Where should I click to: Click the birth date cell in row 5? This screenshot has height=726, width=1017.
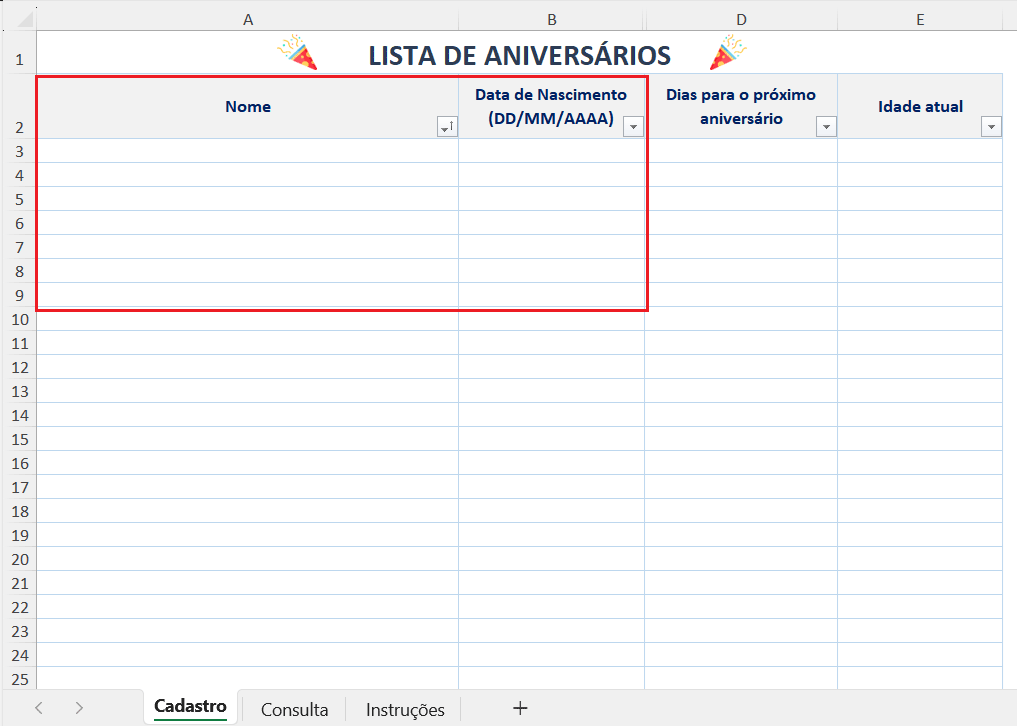pyautogui.click(x=551, y=199)
